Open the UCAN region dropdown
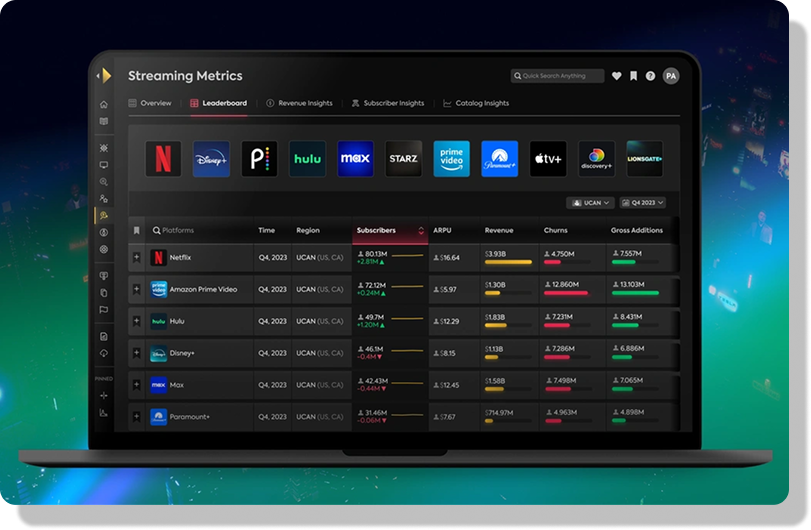Image resolution: width=811 pixels, height=530 pixels. pos(590,203)
